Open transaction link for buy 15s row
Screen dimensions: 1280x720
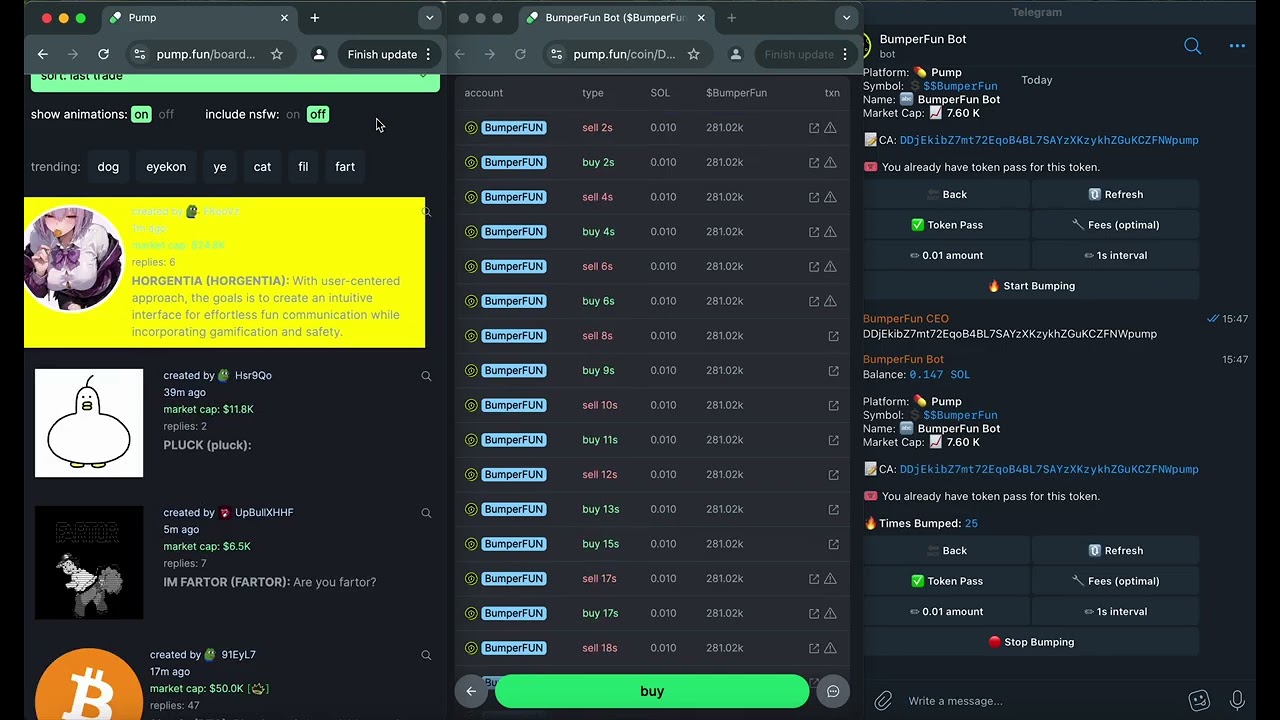point(833,544)
